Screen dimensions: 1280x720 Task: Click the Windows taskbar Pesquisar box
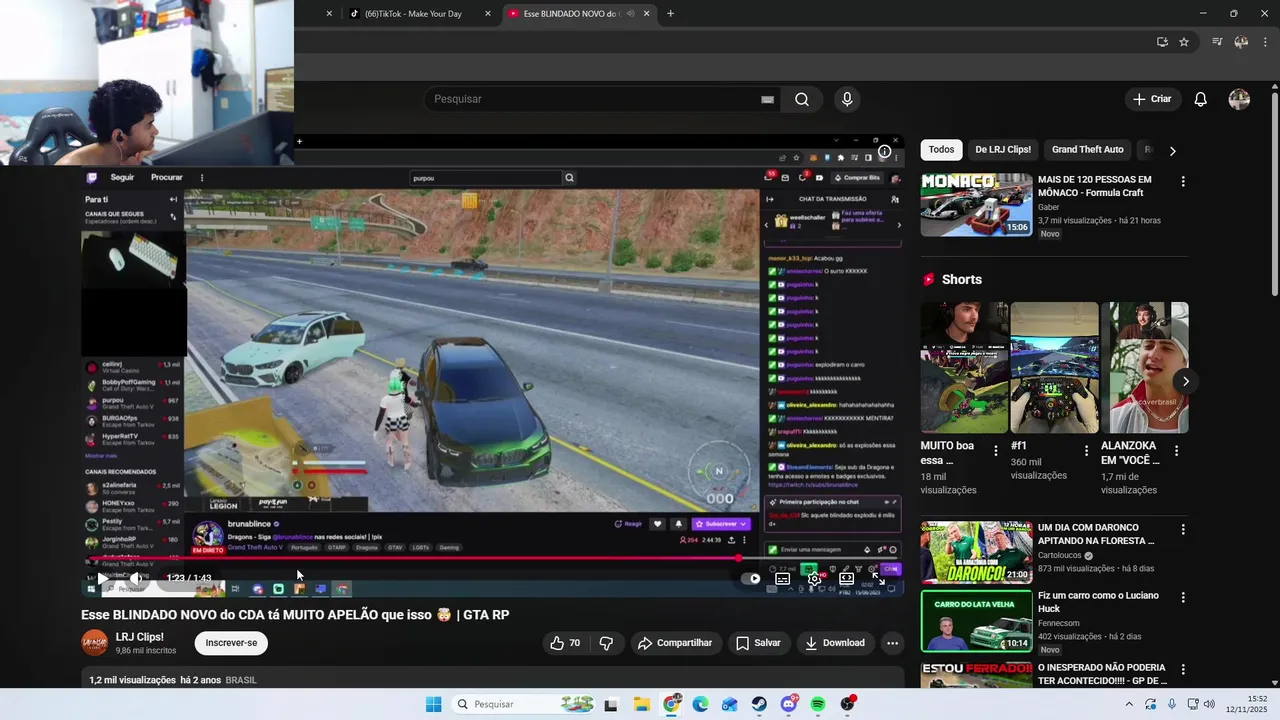coord(521,704)
